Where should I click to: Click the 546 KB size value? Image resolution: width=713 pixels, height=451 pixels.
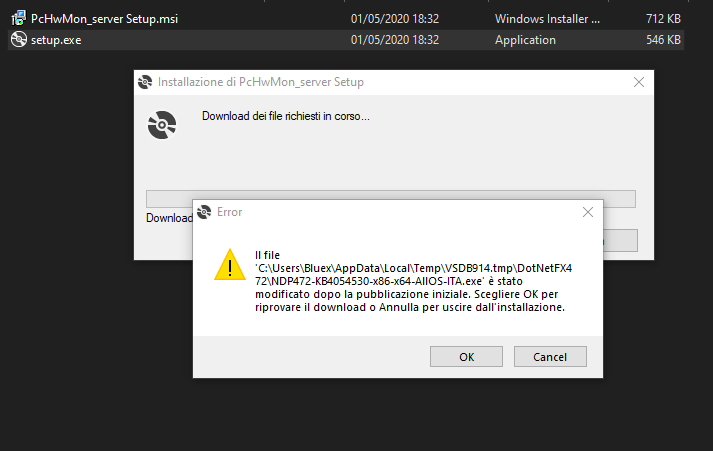663,40
